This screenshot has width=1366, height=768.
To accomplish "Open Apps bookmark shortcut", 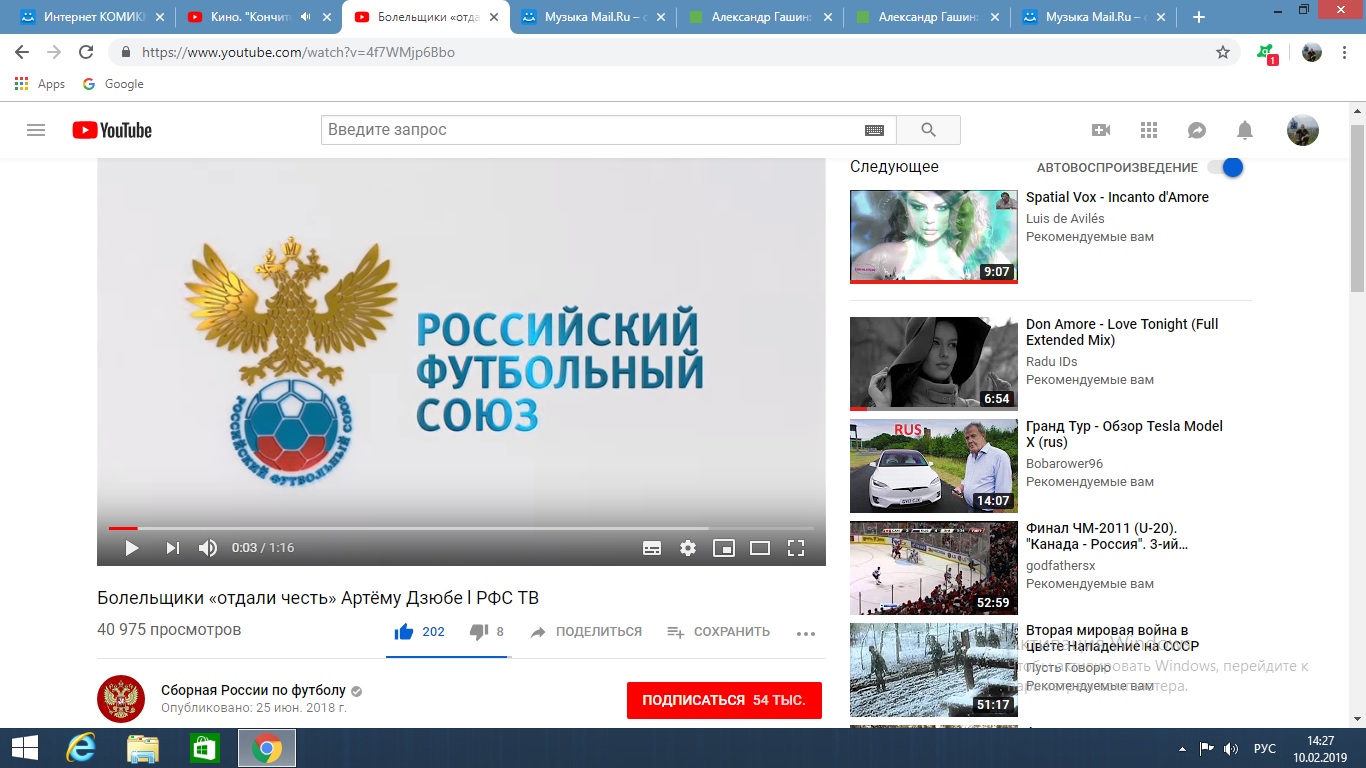I will (x=40, y=84).
